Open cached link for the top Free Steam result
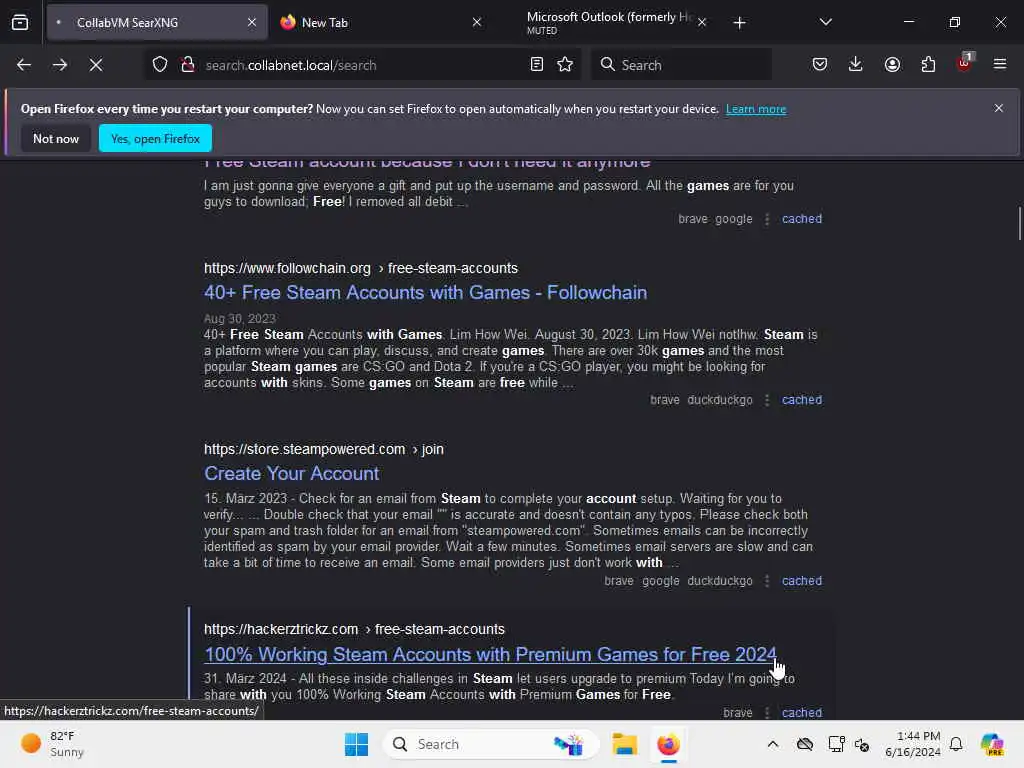This screenshot has width=1024, height=768. (802, 219)
